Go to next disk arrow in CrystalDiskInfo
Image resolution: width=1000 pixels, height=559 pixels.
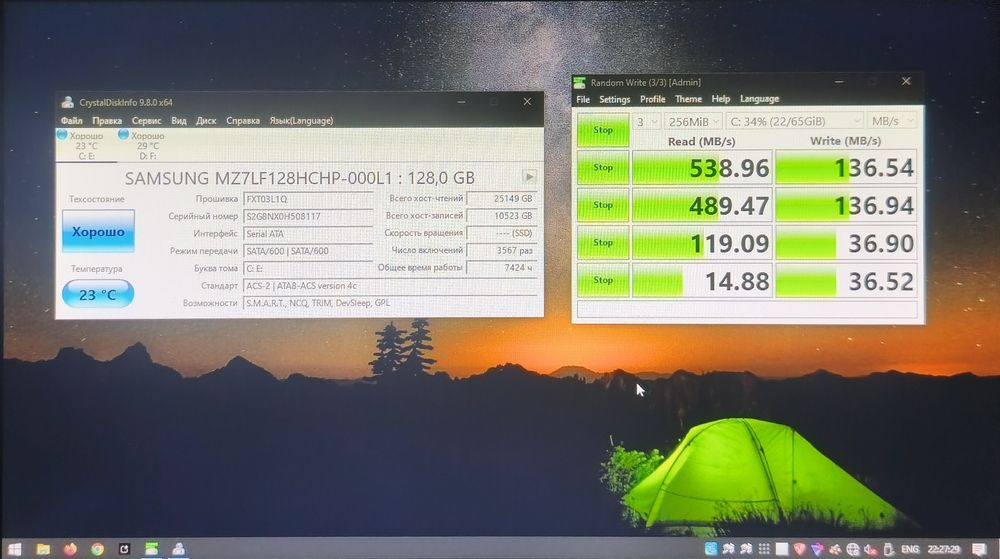coord(529,177)
